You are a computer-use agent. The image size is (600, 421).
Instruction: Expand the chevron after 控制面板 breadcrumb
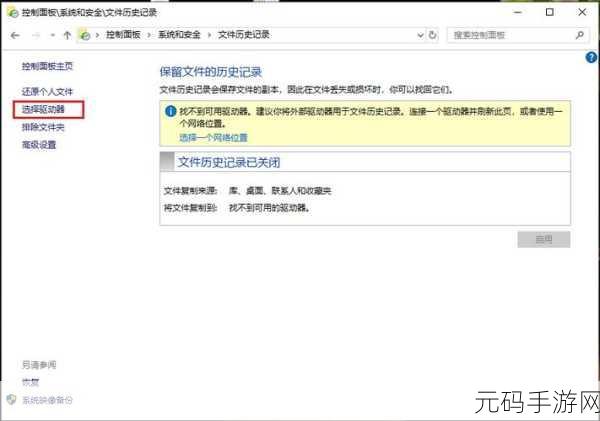(x=149, y=35)
